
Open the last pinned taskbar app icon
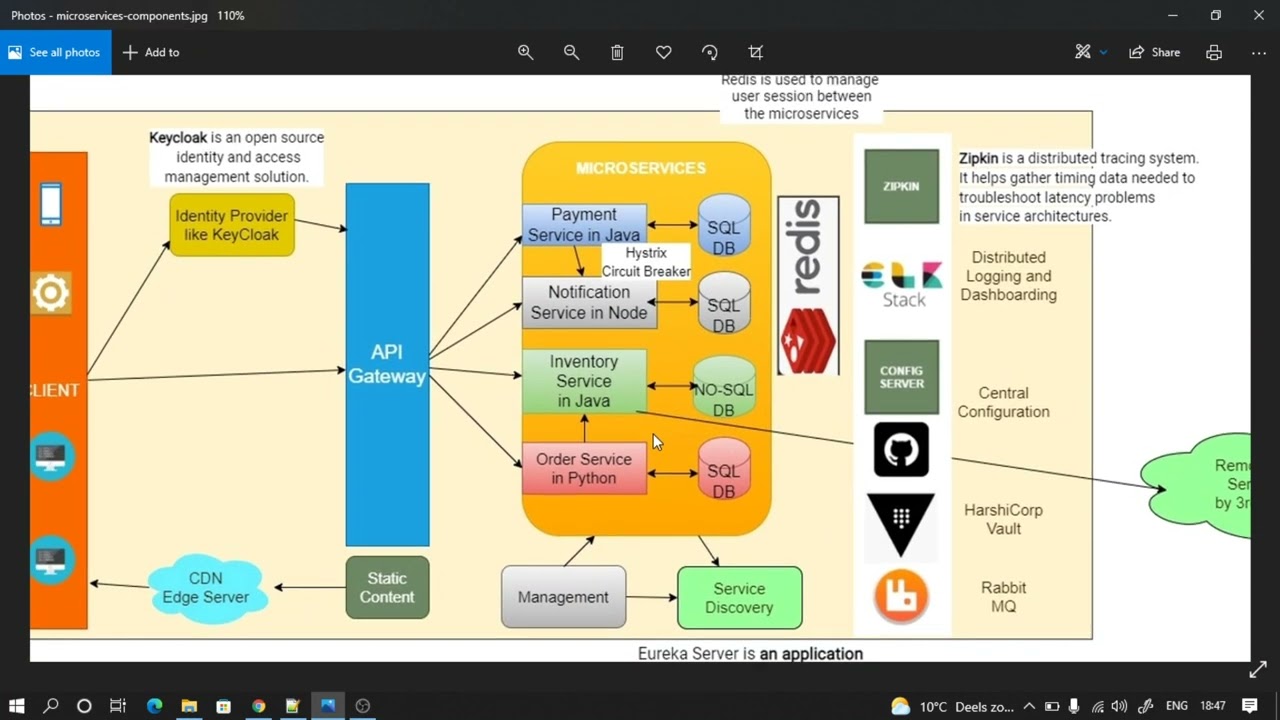click(x=363, y=706)
